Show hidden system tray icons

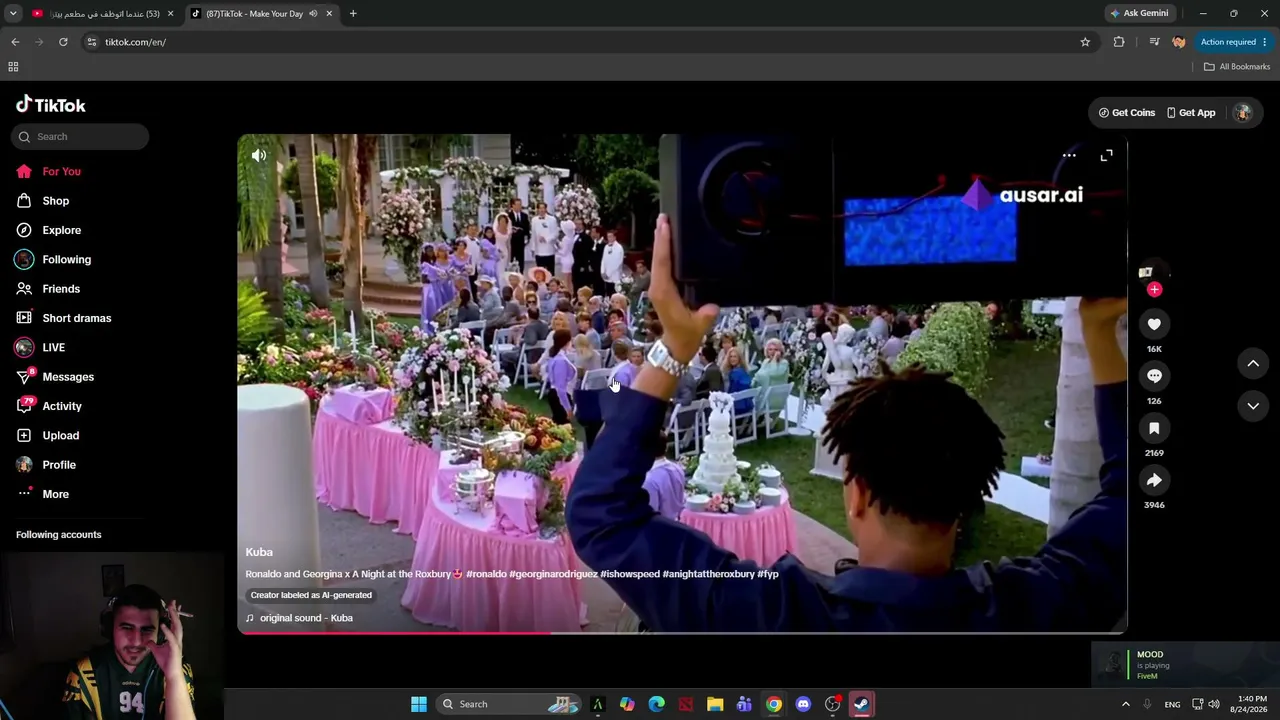click(1125, 704)
